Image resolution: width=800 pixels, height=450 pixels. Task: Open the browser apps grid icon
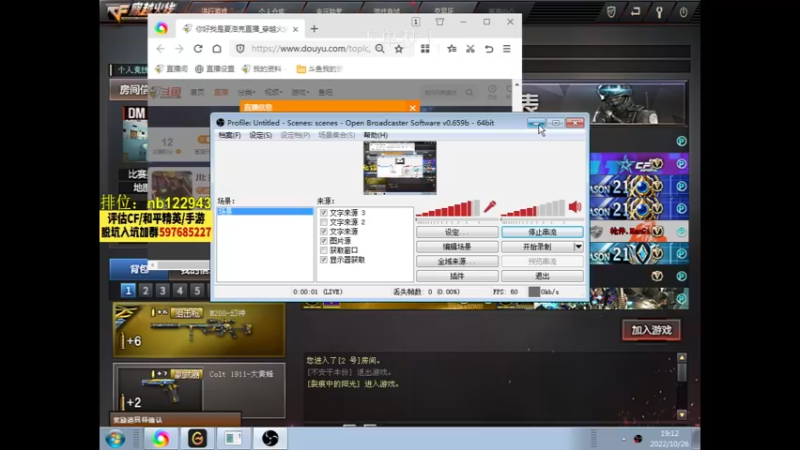pos(425,49)
